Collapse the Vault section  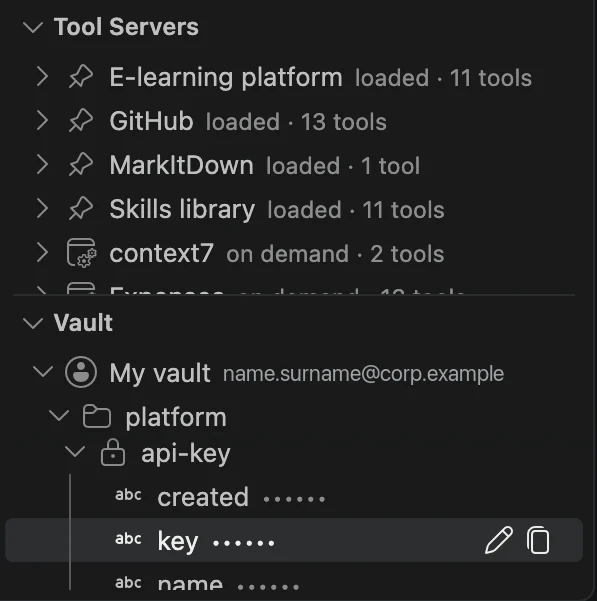pyautogui.click(x=33, y=323)
